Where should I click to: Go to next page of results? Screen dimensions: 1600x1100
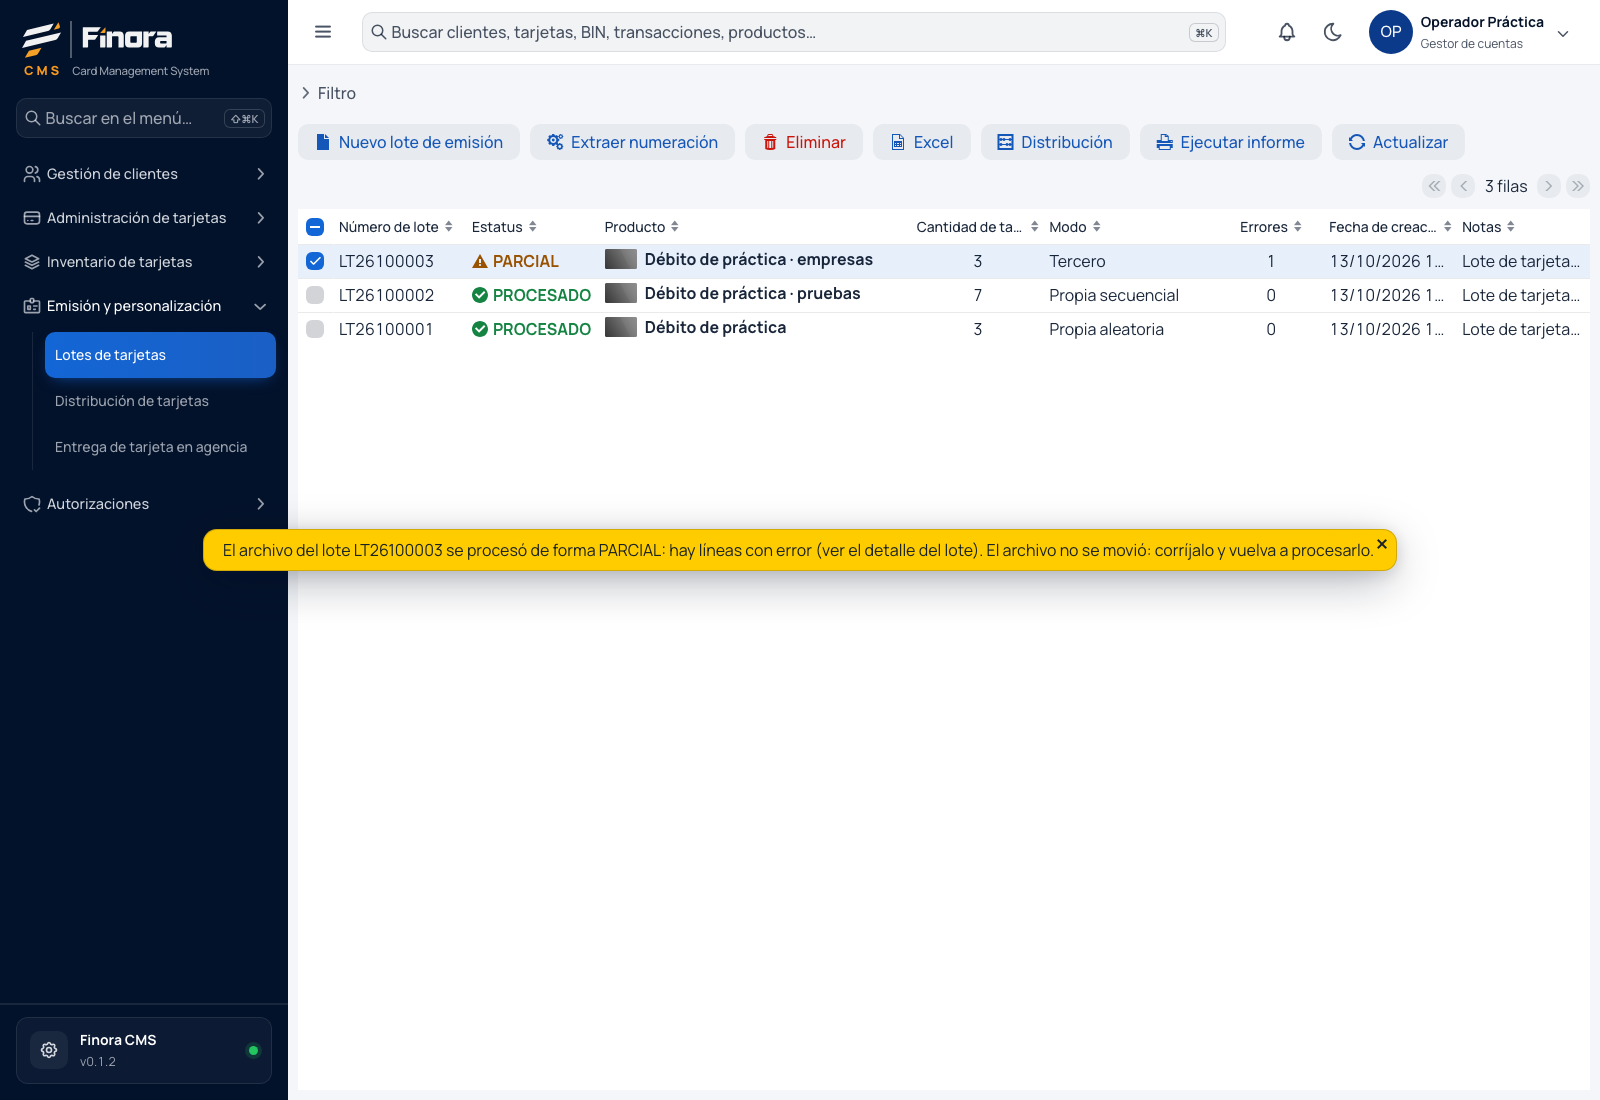click(x=1549, y=186)
